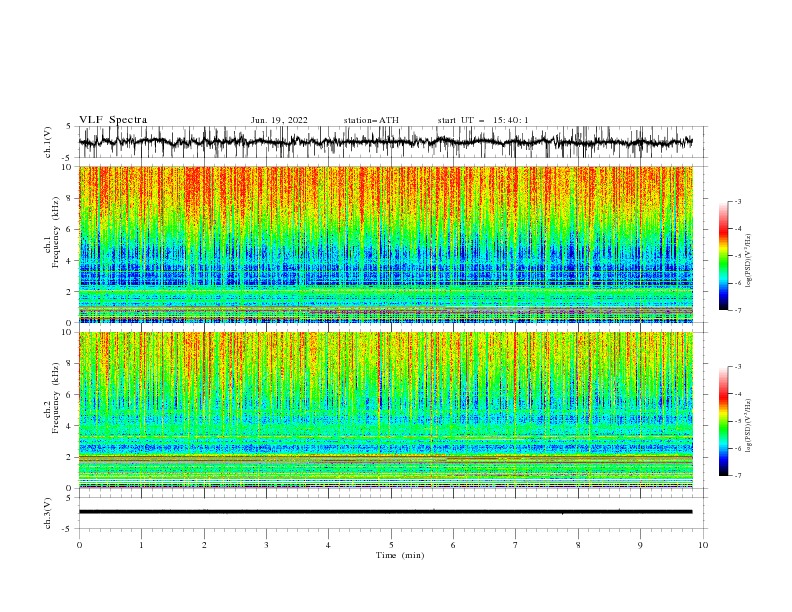Click tick '10' on the Time axis
Screen dimensions: 792x612
tap(703, 545)
